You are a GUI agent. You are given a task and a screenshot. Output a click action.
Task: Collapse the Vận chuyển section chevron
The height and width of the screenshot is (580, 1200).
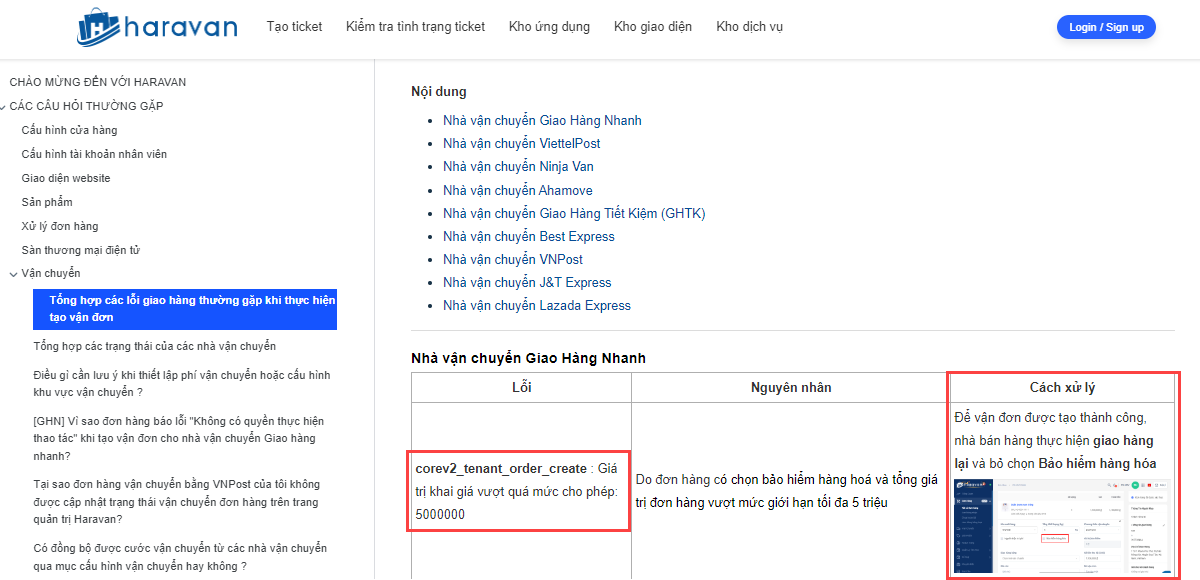tap(13, 273)
